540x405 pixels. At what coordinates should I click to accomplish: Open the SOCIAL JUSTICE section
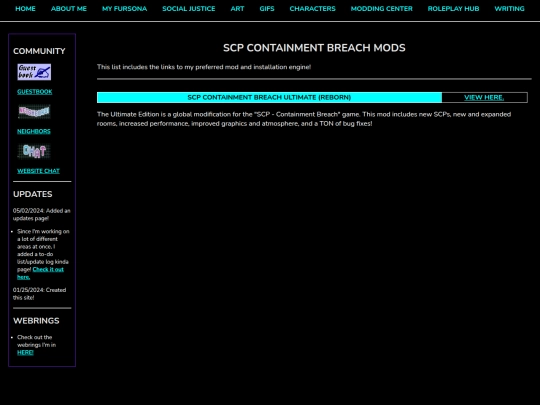coord(189,9)
